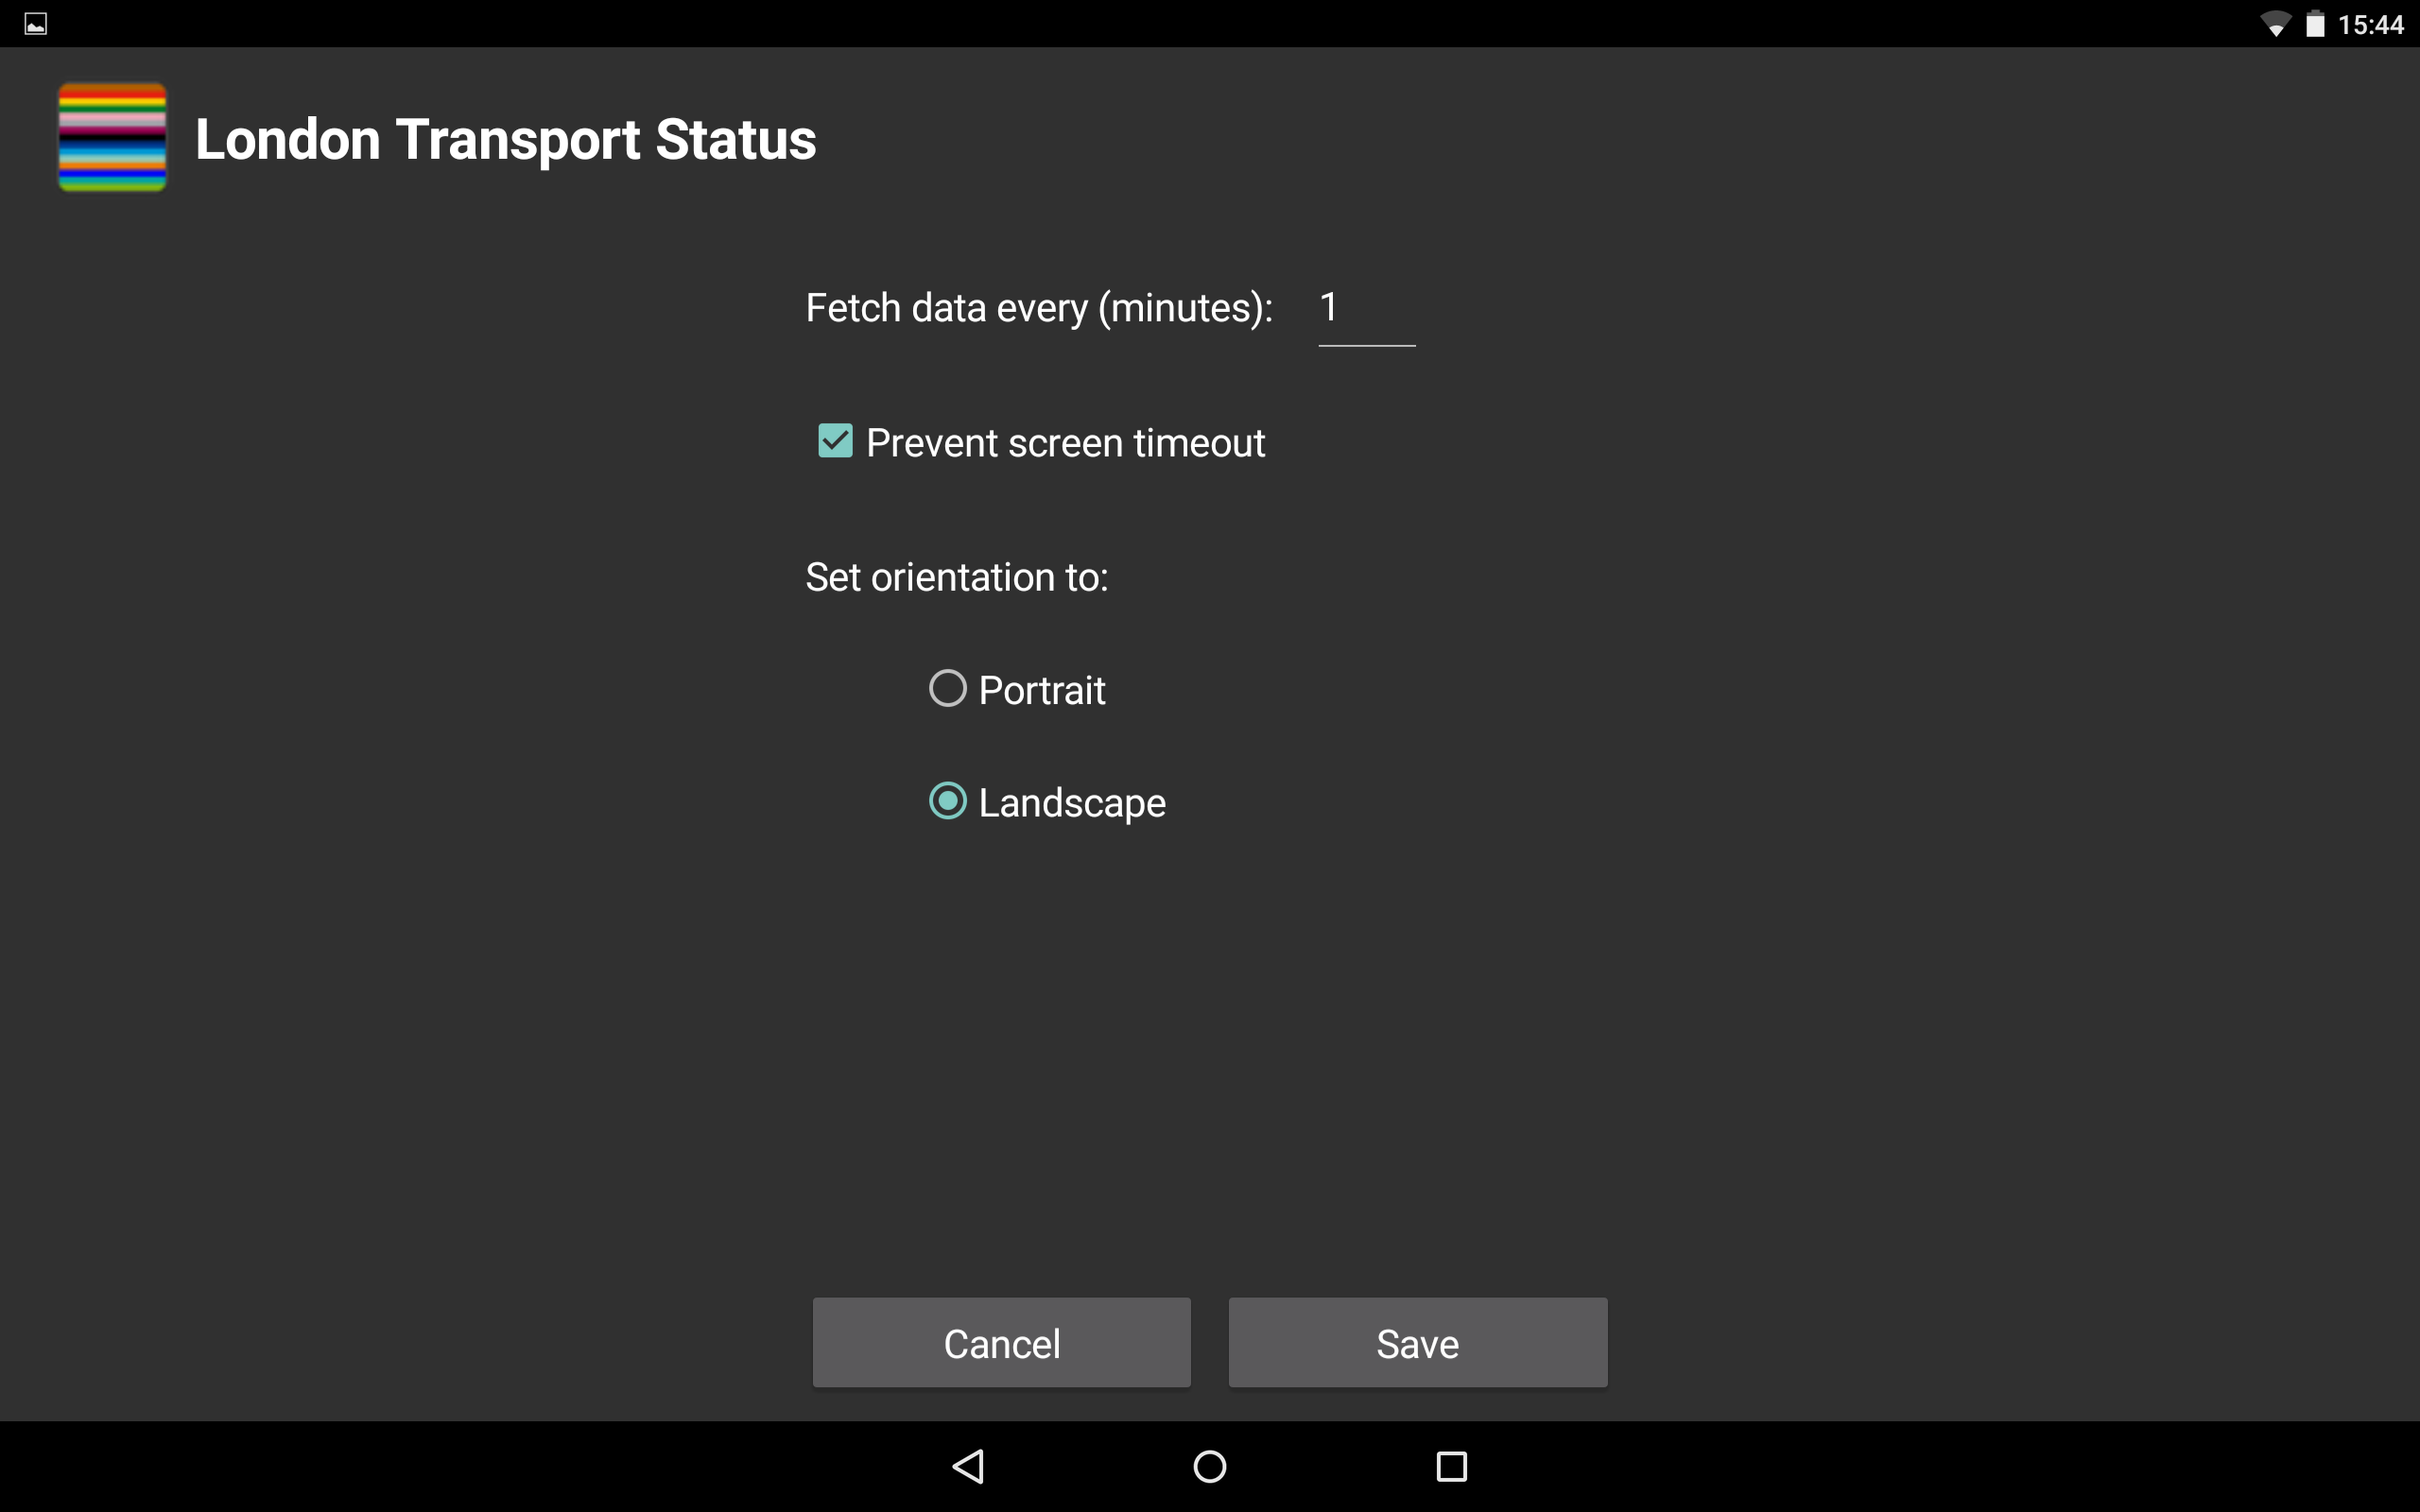The height and width of the screenshot is (1512, 2420).
Task: Click the Wi-Fi signal icon
Action: click(2277, 22)
